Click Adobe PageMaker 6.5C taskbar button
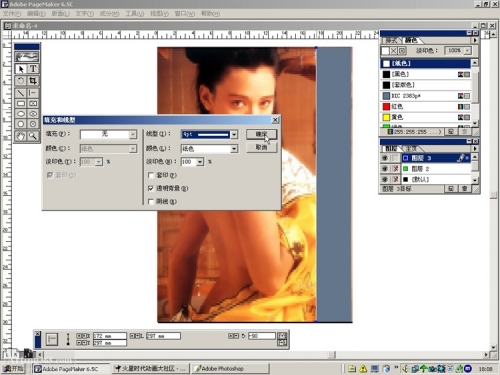The height and width of the screenshot is (375, 500). tap(71, 368)
